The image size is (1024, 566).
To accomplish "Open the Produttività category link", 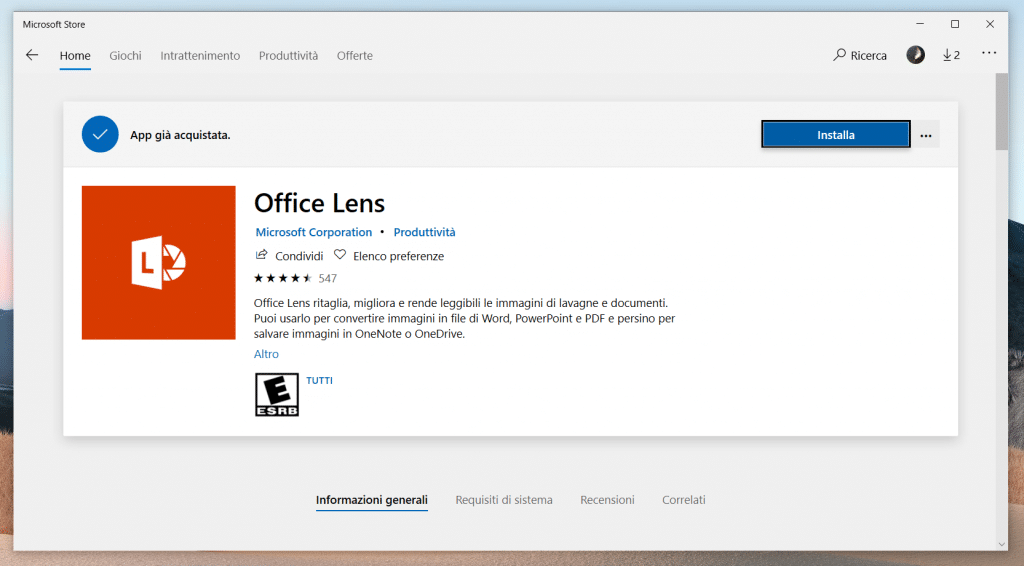I will pyautogui.click(x=424, y=232).
